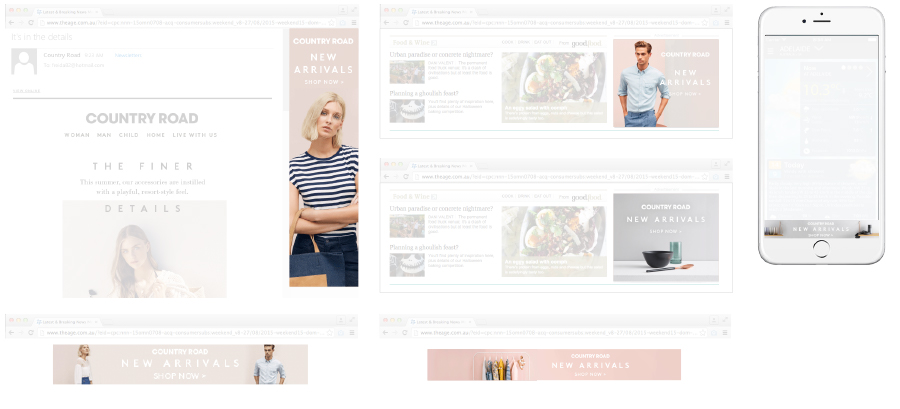
Task: Open CHILD in the Country Road email navigation
Action: point(129,135)
